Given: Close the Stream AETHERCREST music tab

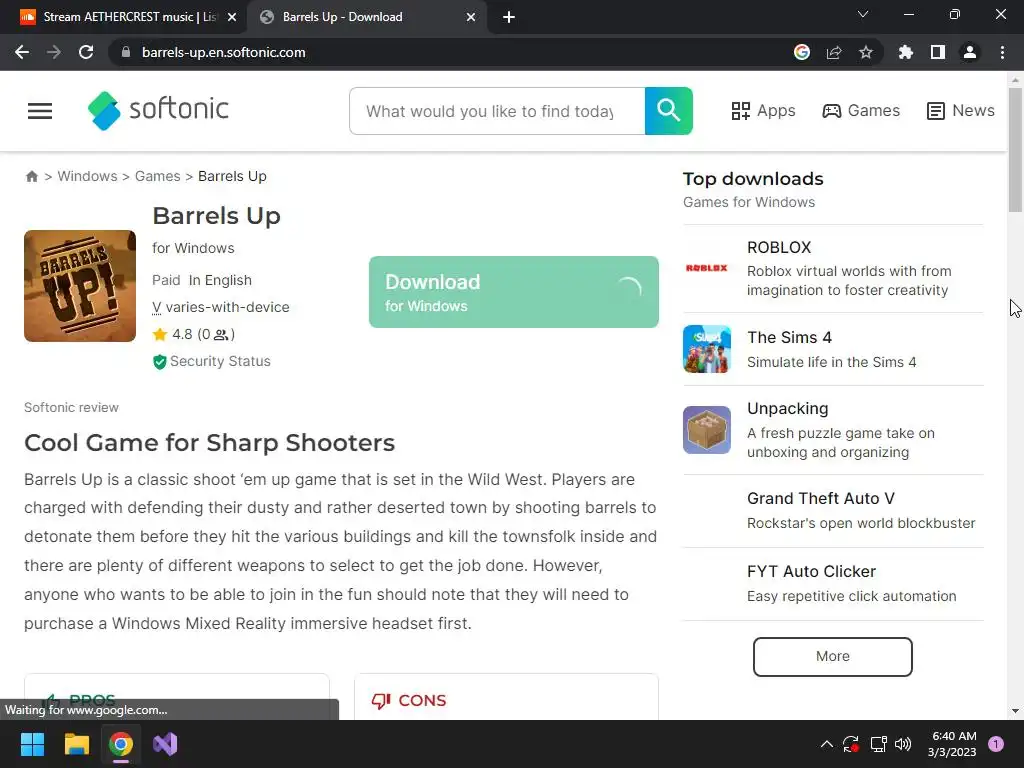Looking at the screenshot, I should tap(231, 17).
